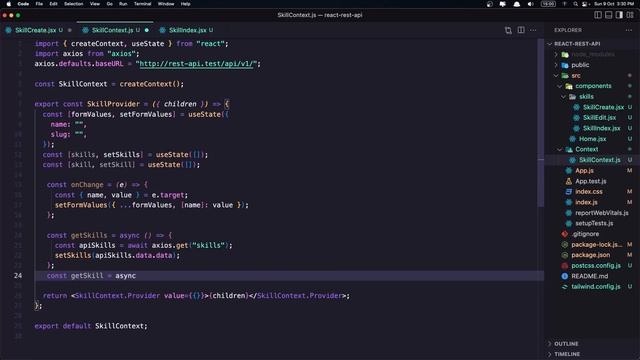Click Open Changes icon in editor toolbar

[508, 30]
